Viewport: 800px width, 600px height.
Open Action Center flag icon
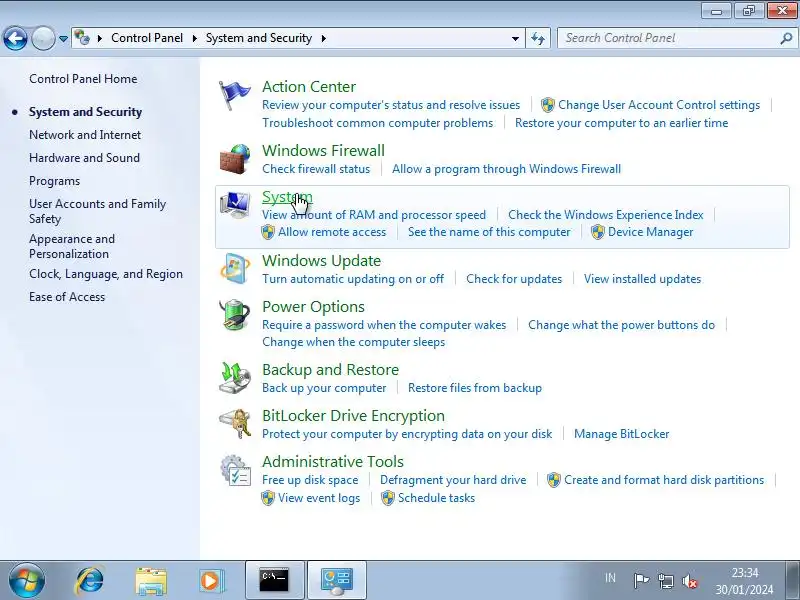(x=234, y=95)
